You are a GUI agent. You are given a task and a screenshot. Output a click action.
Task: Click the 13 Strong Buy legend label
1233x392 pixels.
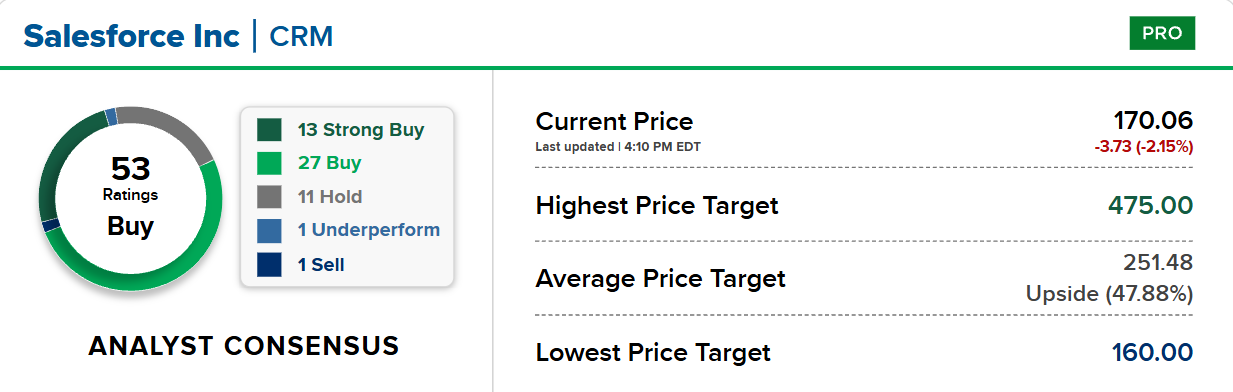pyautogui.click(x=361, y=130)
